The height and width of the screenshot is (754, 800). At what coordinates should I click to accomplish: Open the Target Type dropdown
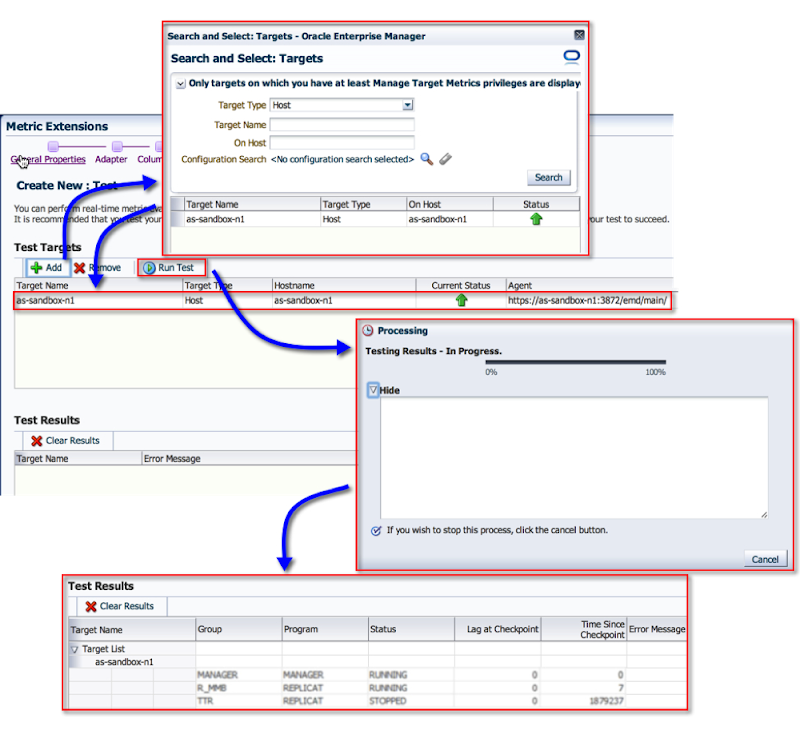[x=407, y=105]
